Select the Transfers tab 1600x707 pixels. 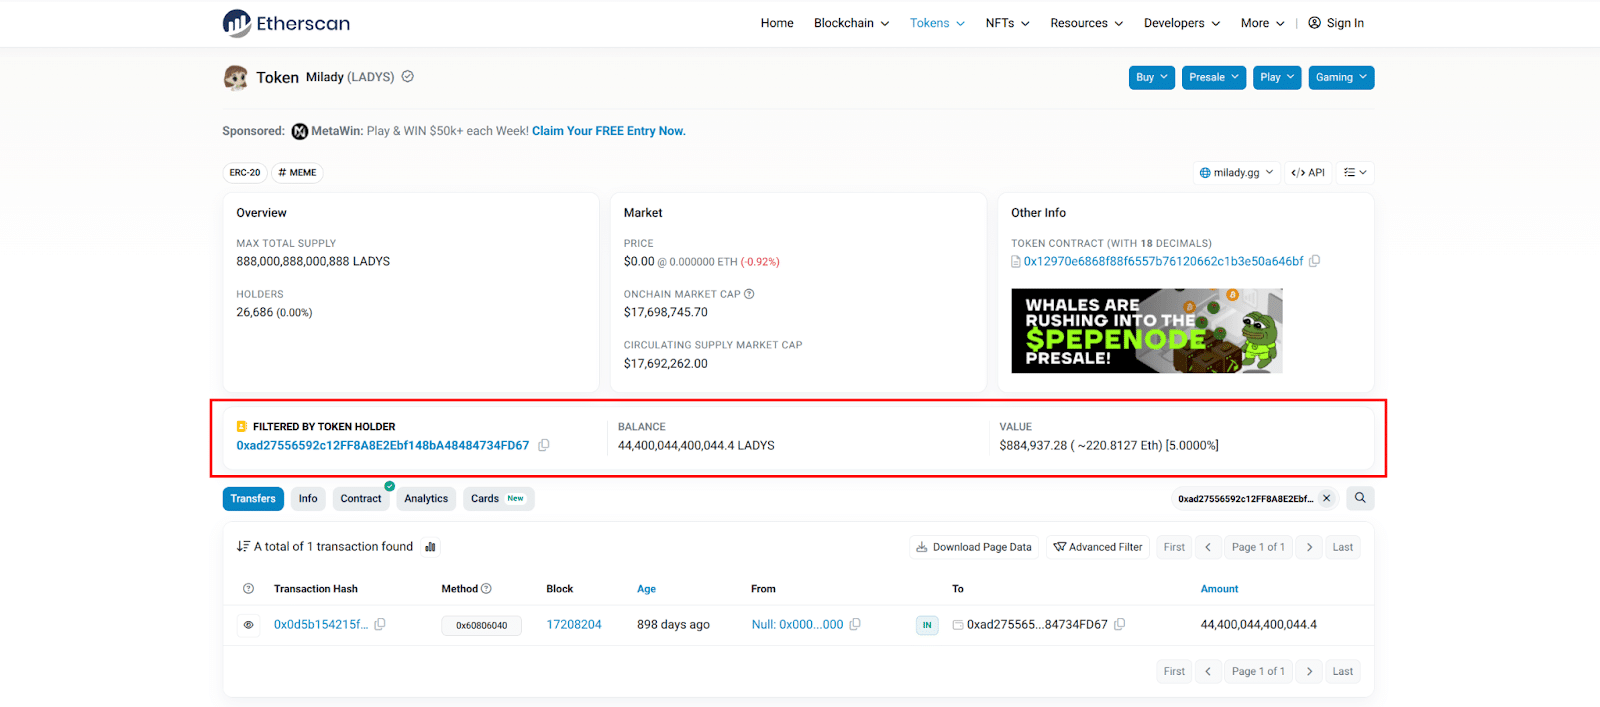click(253, 498)
